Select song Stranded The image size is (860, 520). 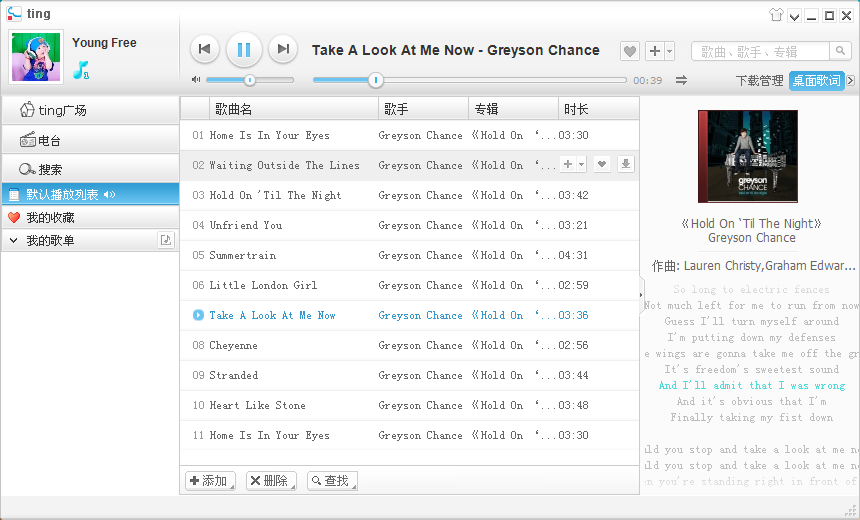(x=409, y=375)
